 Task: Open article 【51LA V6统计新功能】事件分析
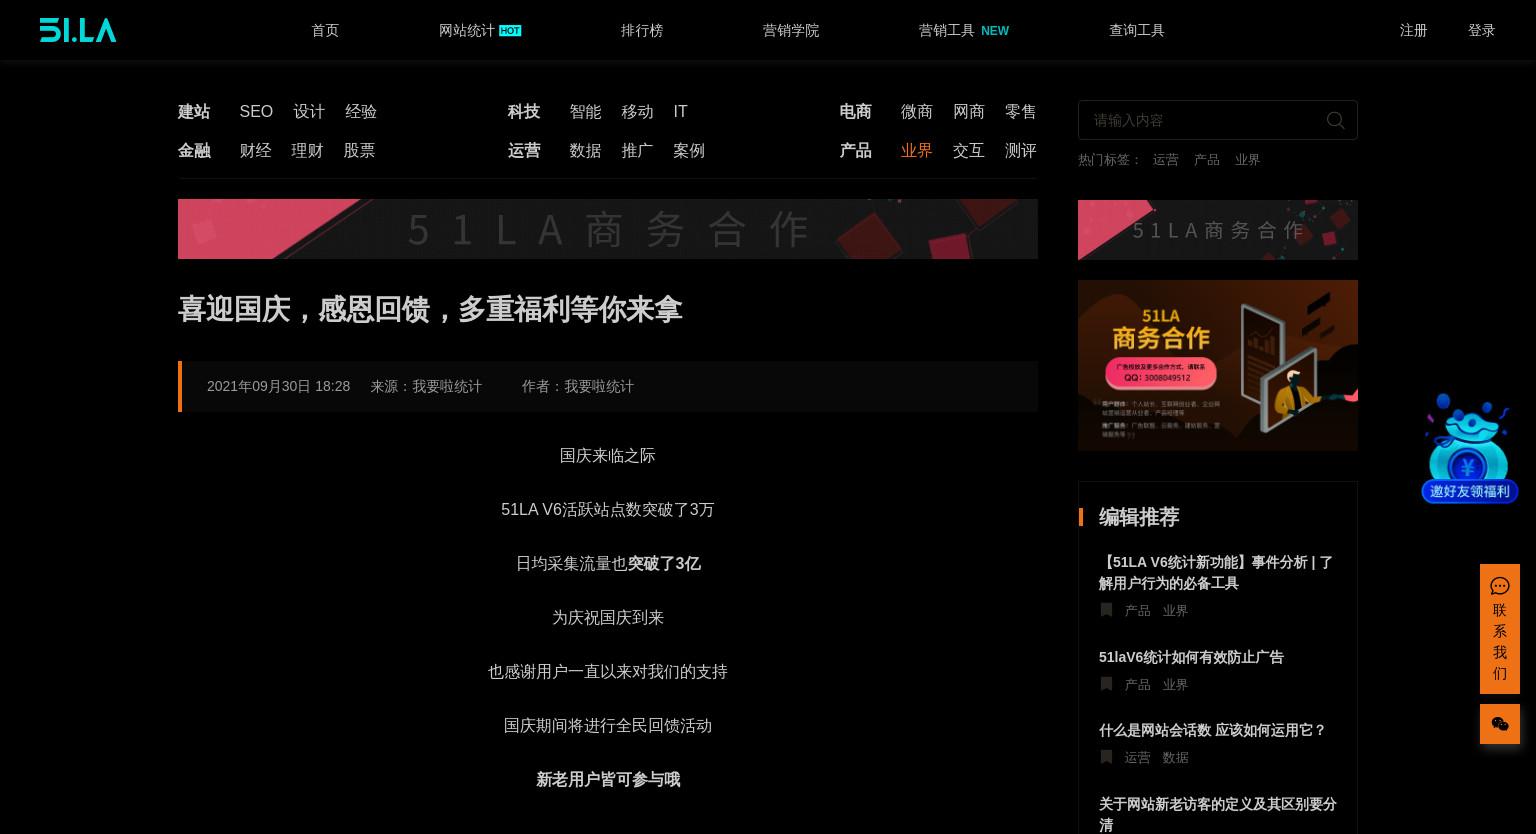click(1216, 572)
